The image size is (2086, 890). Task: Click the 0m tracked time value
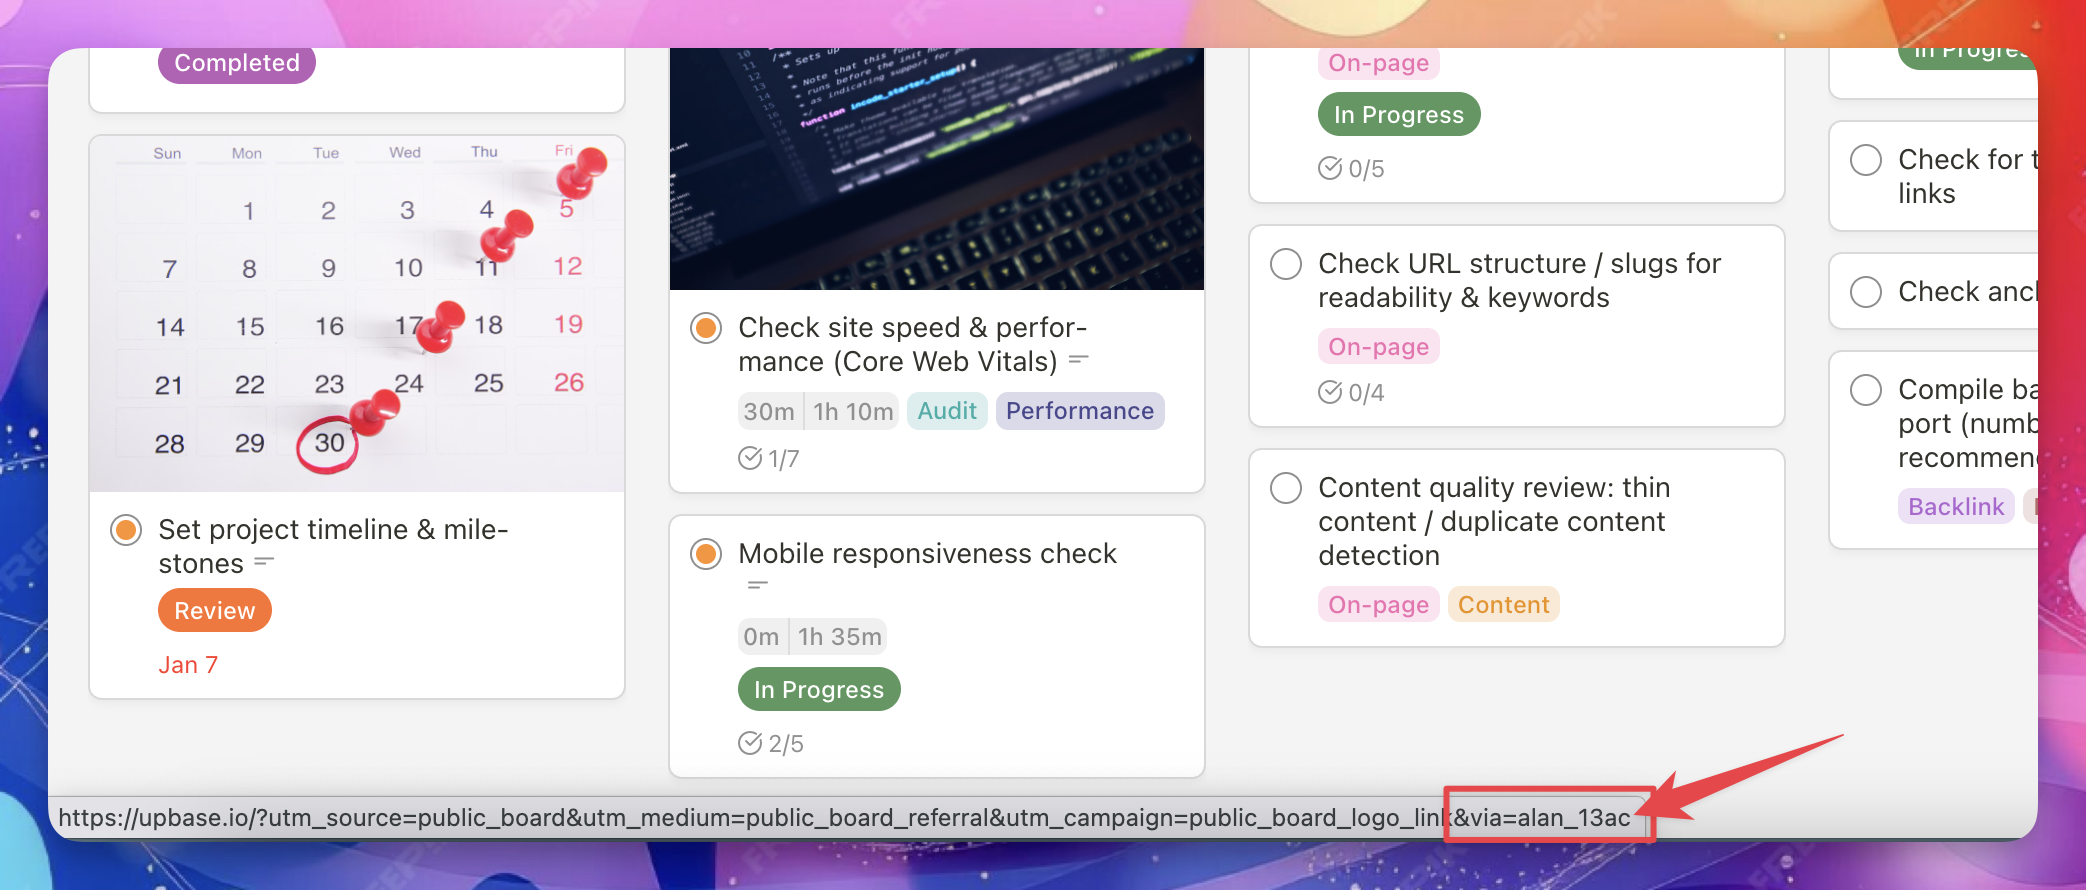tap(761, 637)
